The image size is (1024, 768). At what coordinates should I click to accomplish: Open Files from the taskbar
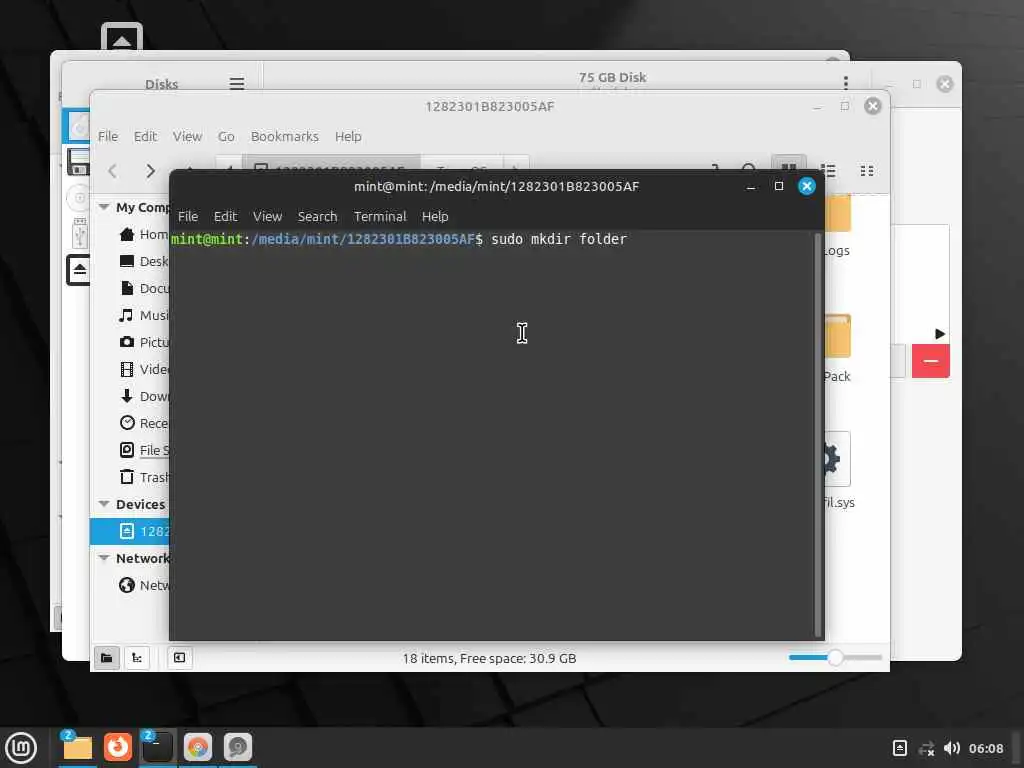coord(77,747)
